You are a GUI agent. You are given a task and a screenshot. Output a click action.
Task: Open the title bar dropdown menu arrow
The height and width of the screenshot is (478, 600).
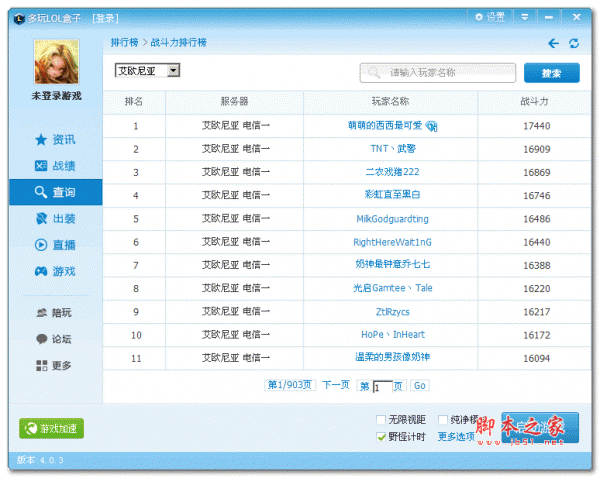pos(525,17)
